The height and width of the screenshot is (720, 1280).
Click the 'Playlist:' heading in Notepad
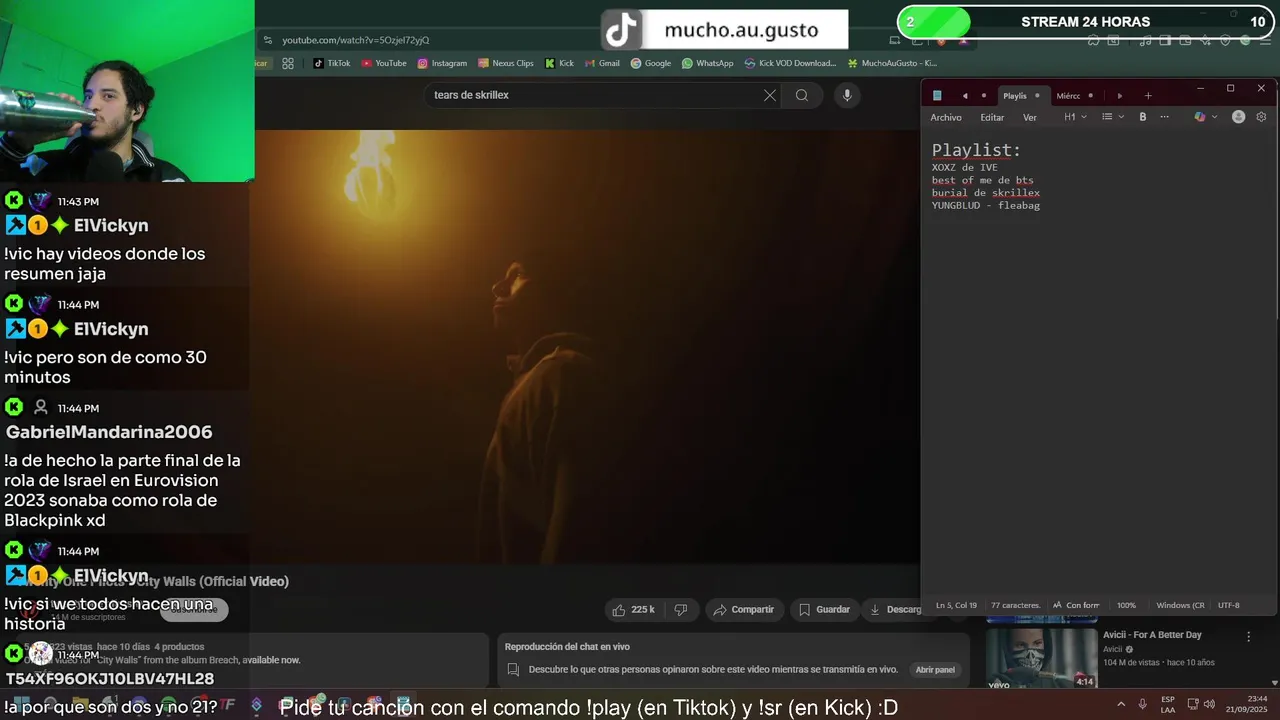pos(977,150)
